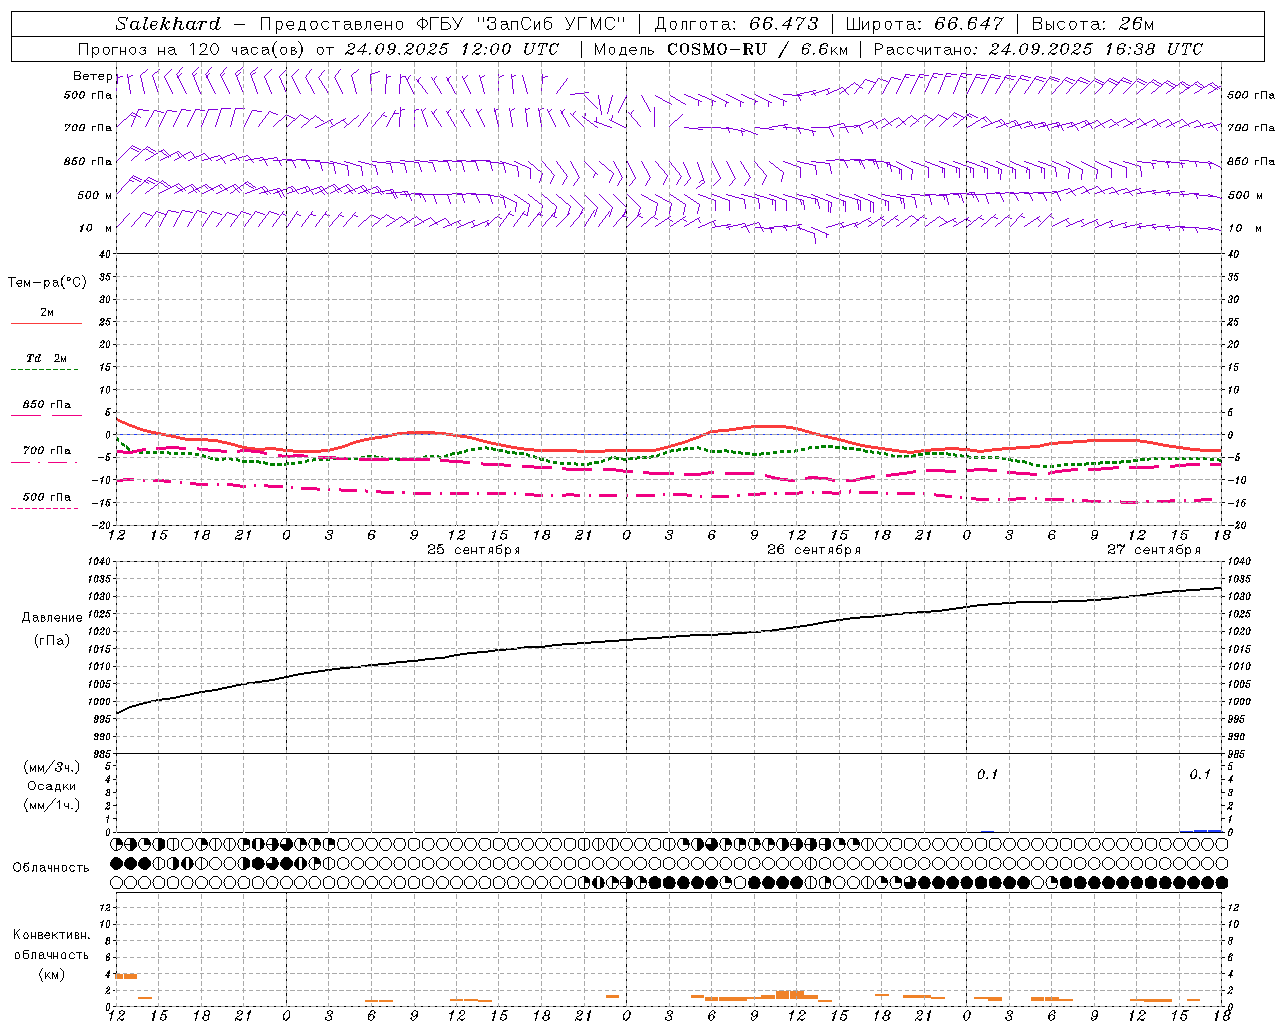This screenshot has width=1280, height=1024.
Task: Click the "Прогноз на 120 часа(ов)" forecast text
Action: coord(192,49)
